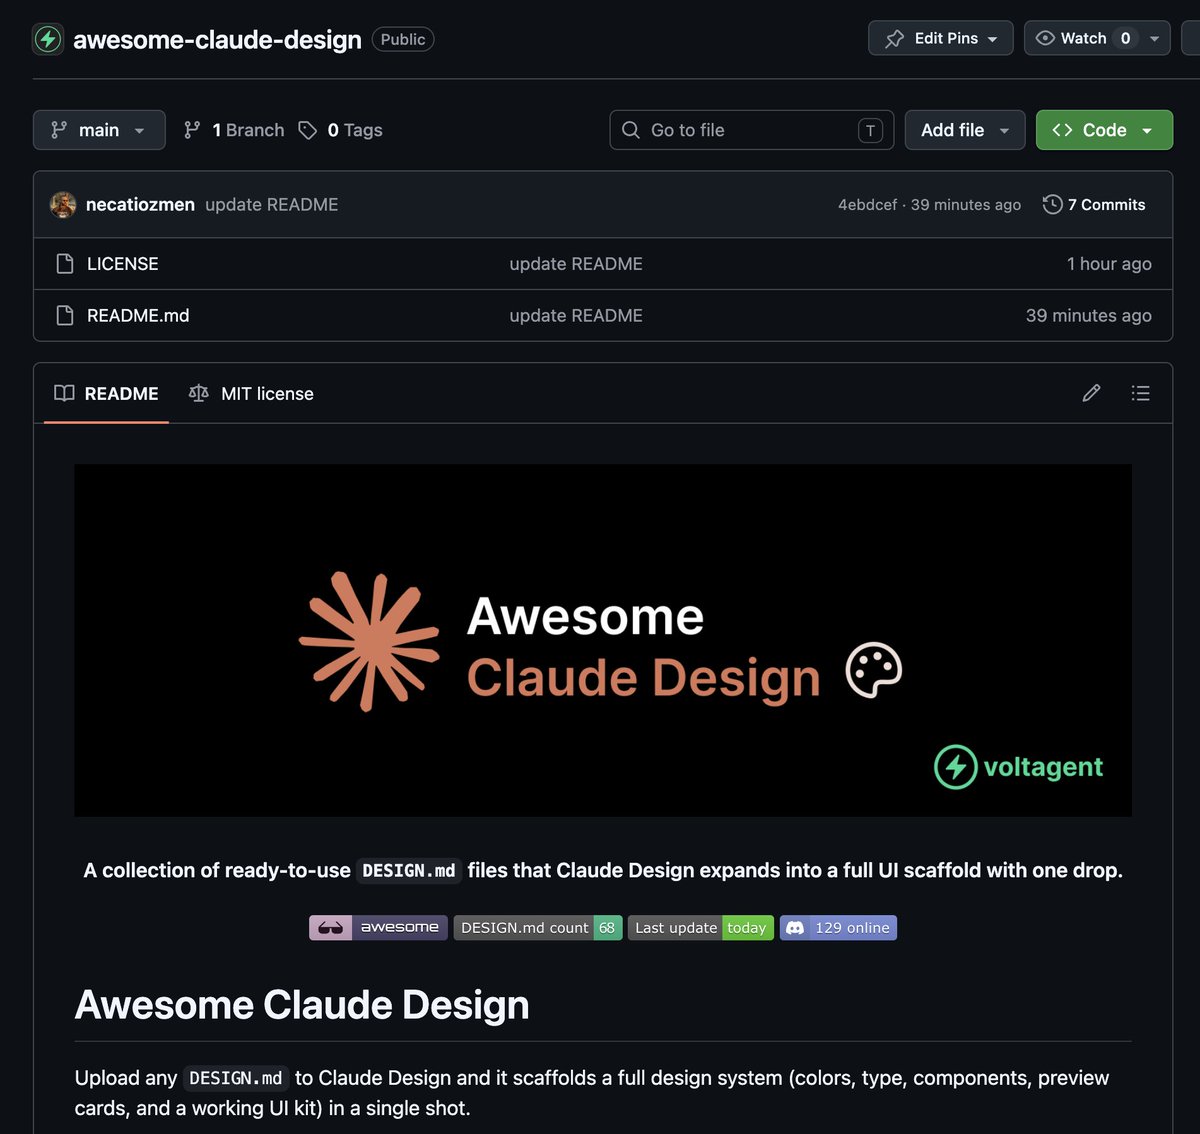Viewport: 1200px width, 1134px height.
Task: Click the scales icon in MIT license tab
Action: click(x=199, y=393)
